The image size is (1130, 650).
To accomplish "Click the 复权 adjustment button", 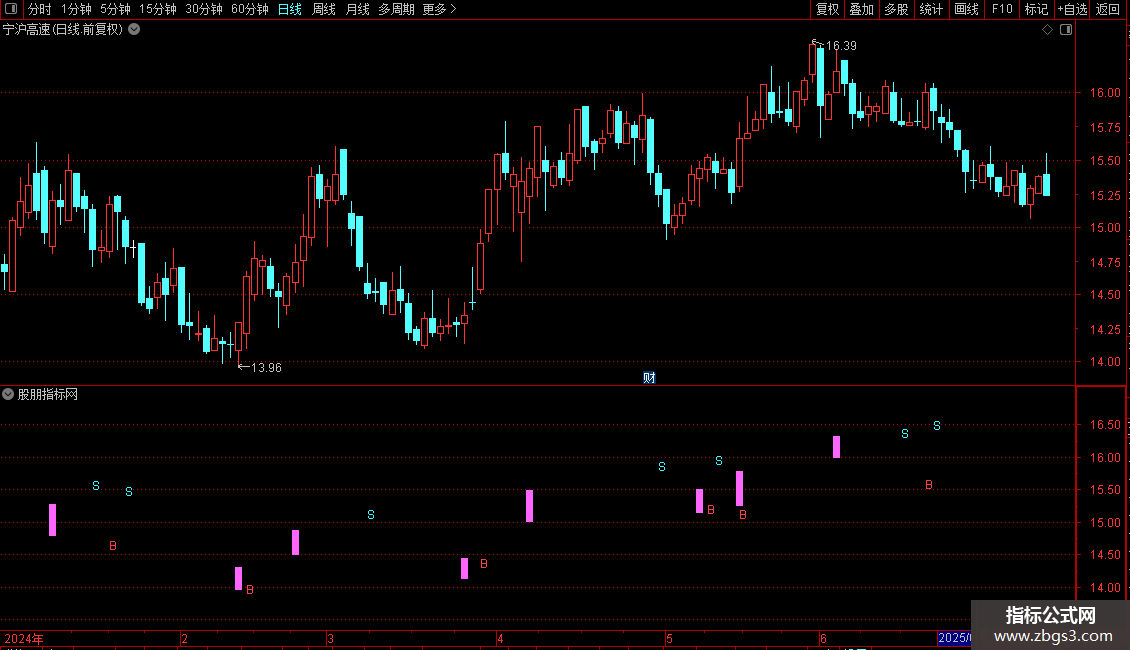I will click(x=827, y=9).
